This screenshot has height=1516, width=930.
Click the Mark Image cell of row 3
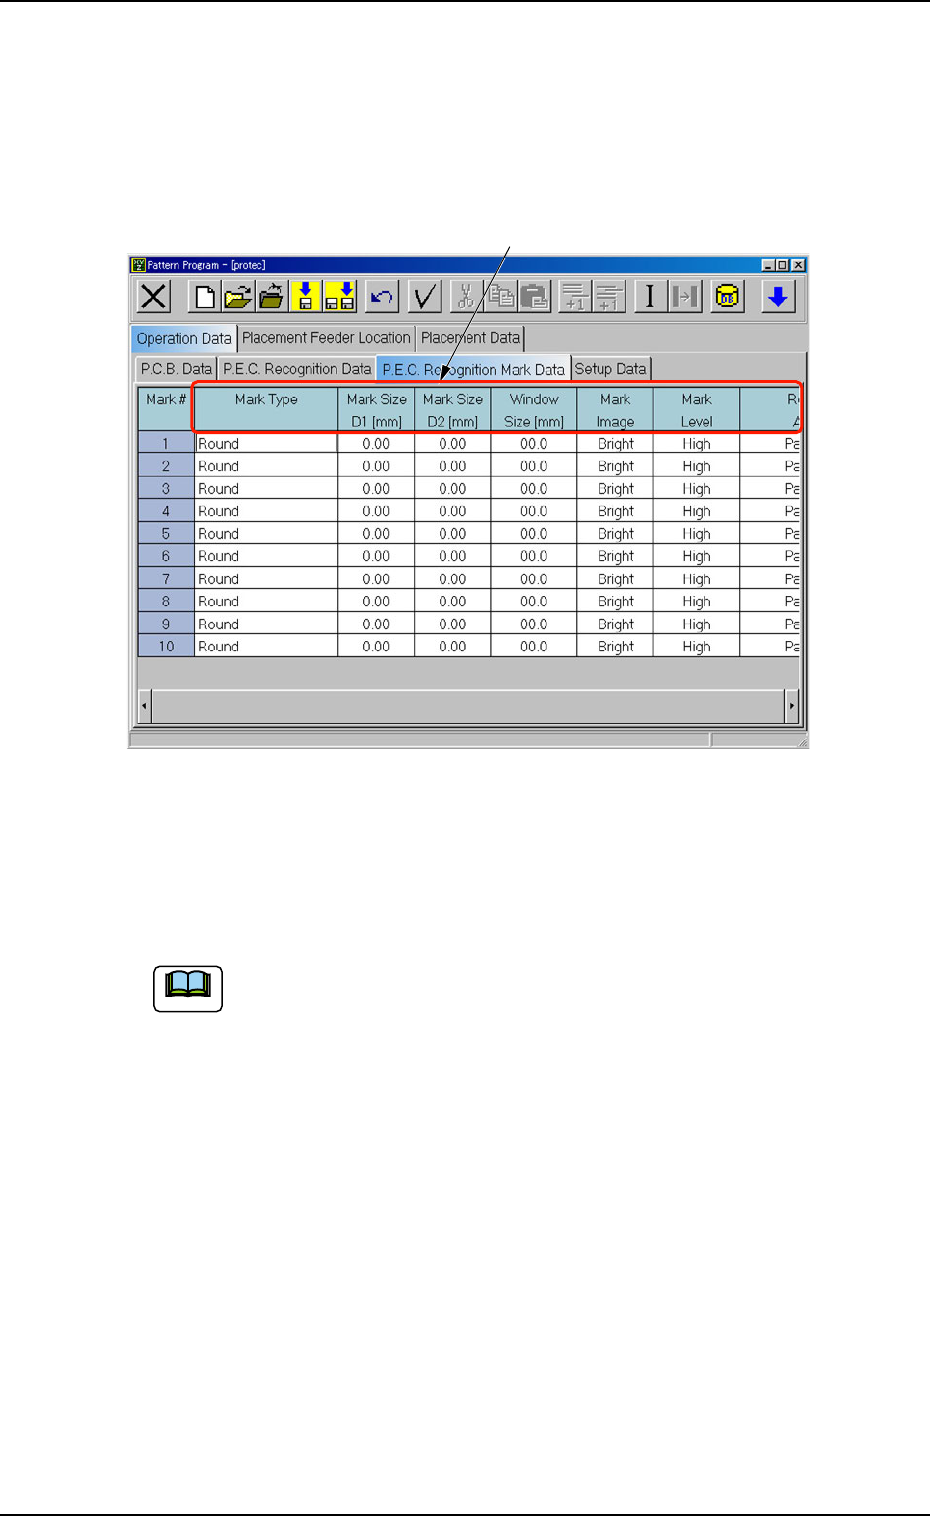(615, 489)
